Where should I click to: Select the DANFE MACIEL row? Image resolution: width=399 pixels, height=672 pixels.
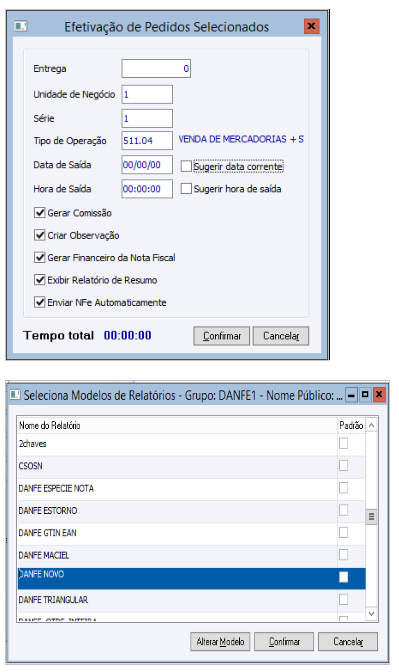192,555
